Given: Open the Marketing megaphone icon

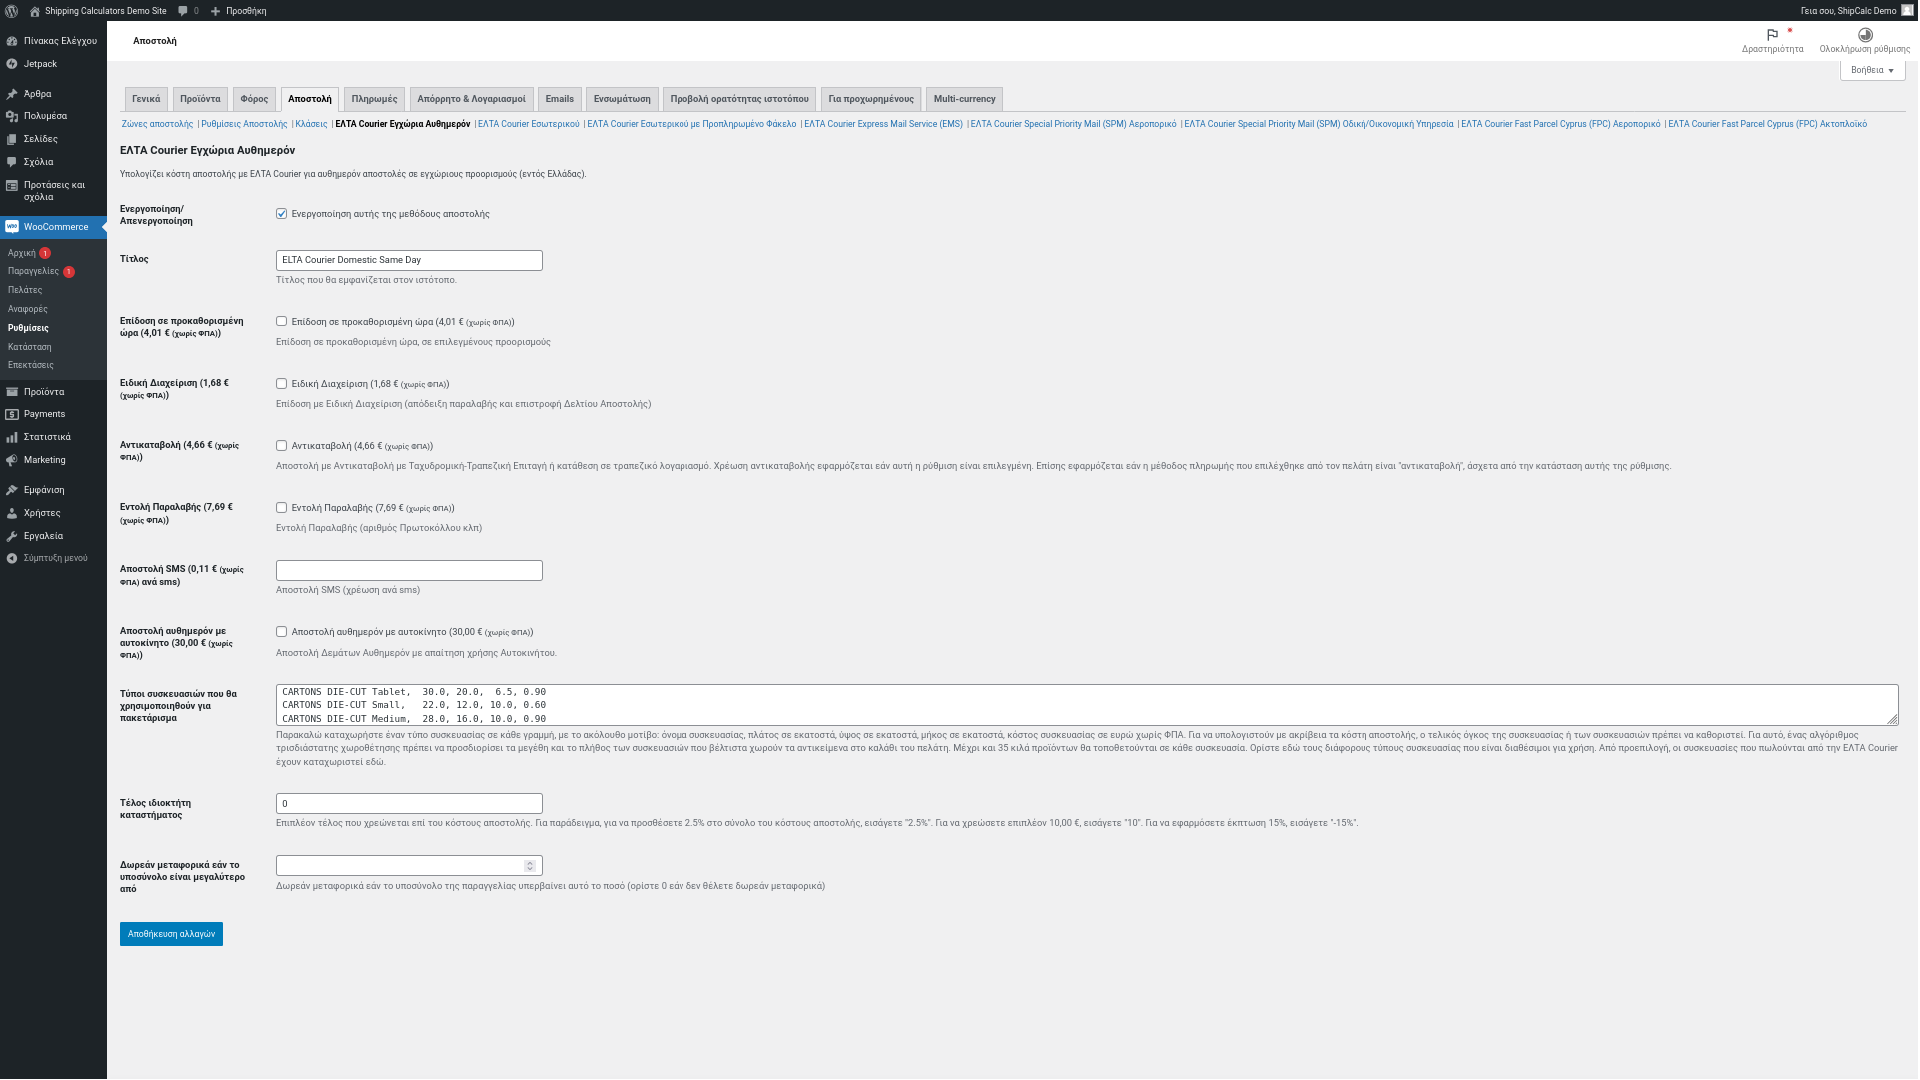Looking at the screenshot, I should pyautogui.click(x=12, y=460).
